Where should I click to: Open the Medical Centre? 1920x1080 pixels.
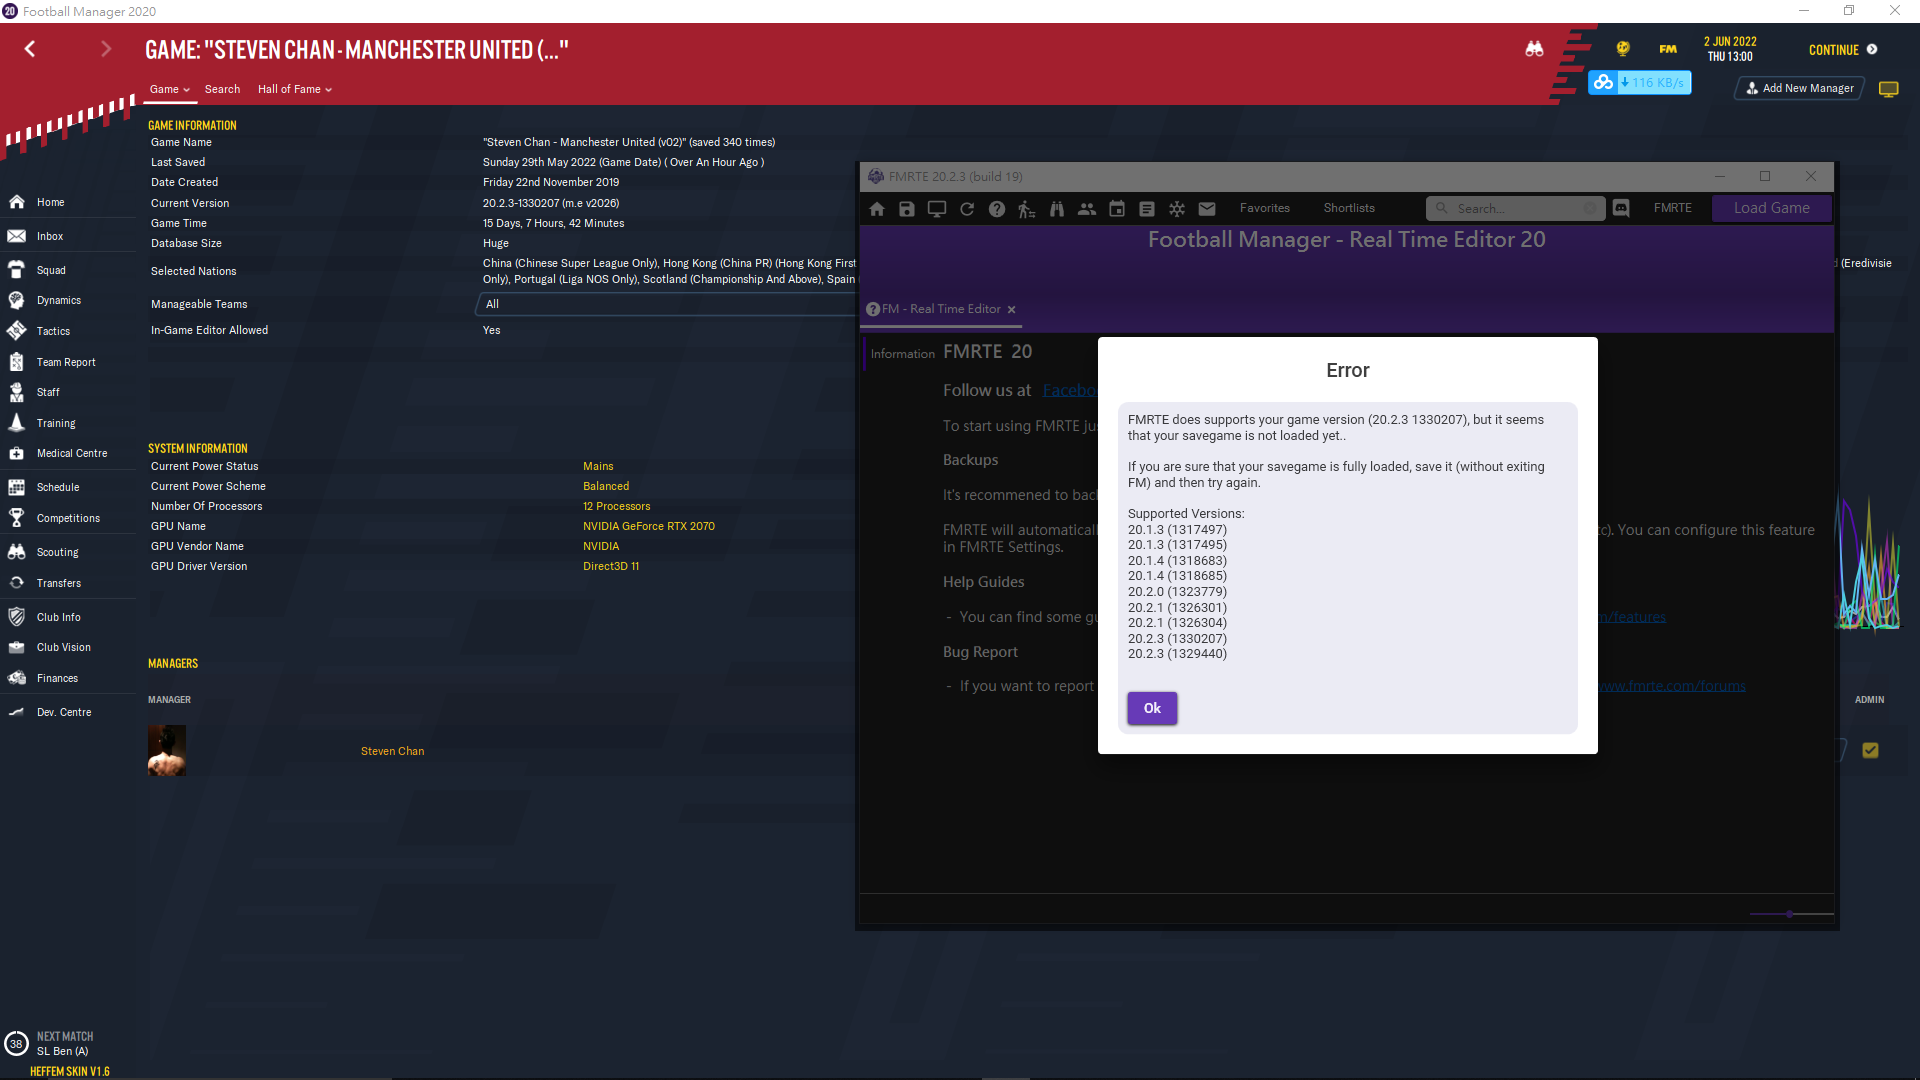point(71,453)
